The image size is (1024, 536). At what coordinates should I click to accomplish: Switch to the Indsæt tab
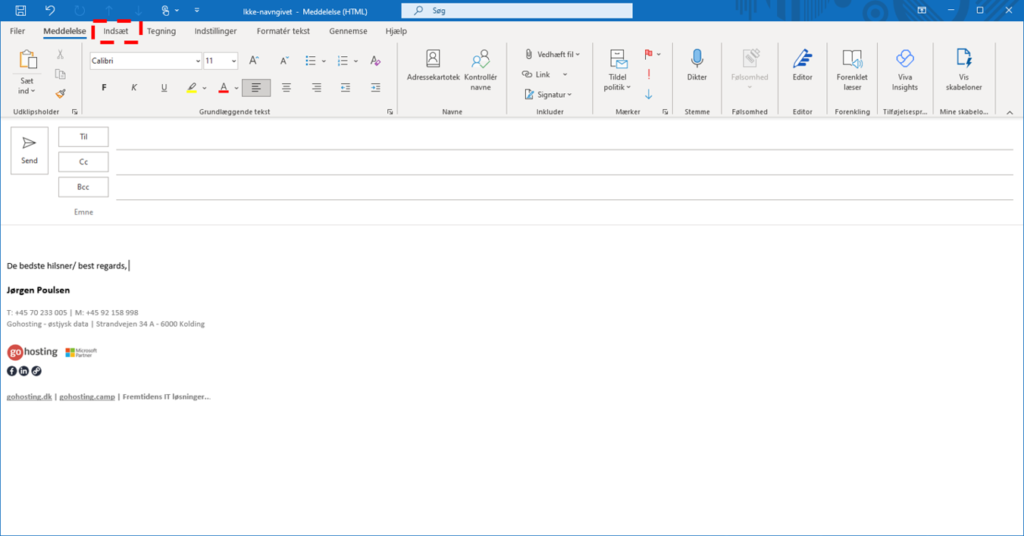[115, 31]
